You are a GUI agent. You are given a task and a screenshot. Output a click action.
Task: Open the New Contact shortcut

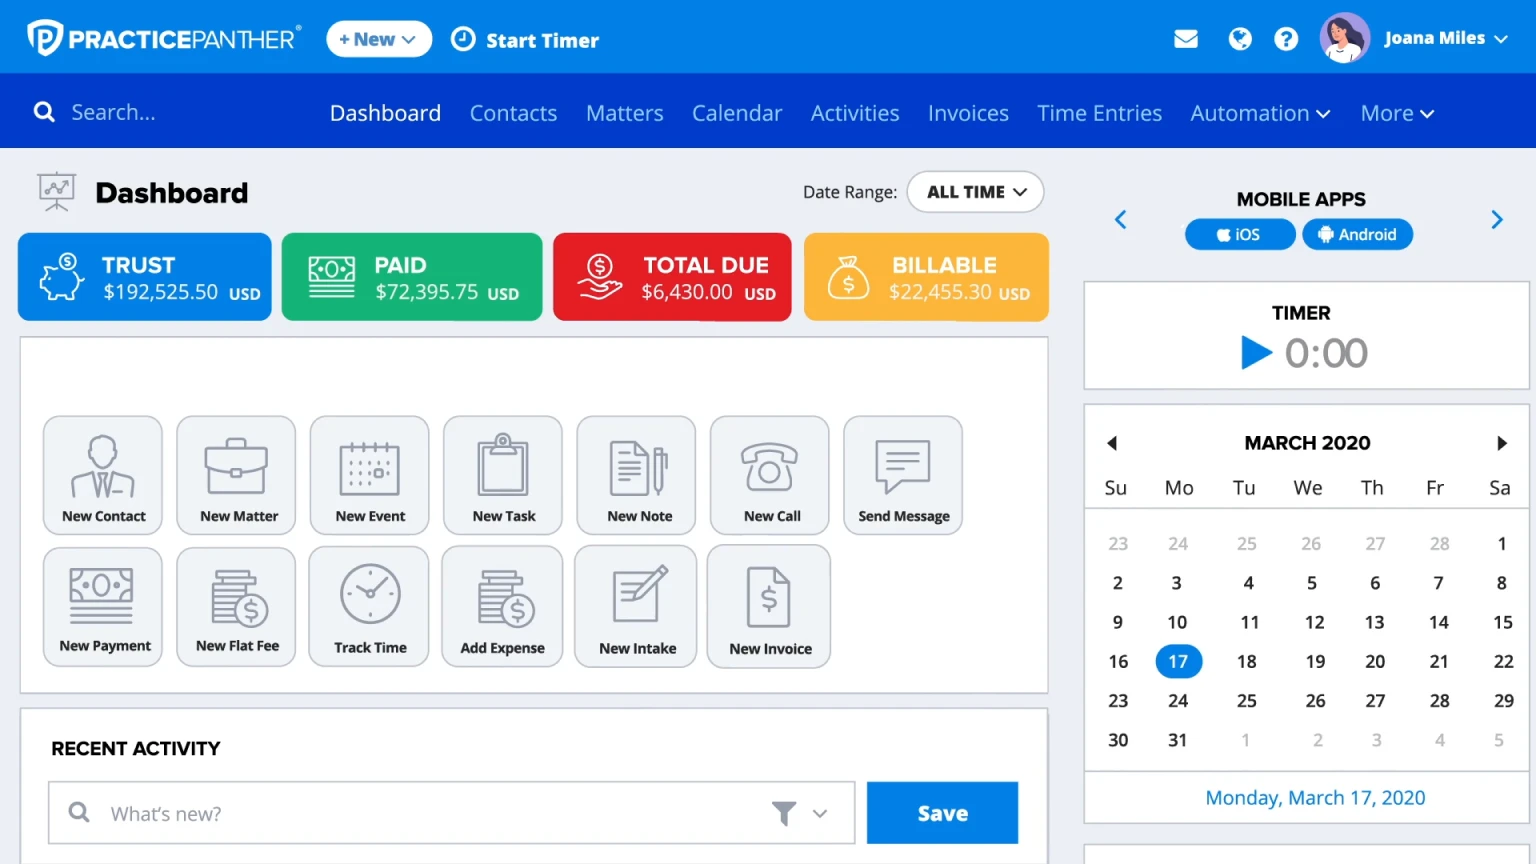102,475
